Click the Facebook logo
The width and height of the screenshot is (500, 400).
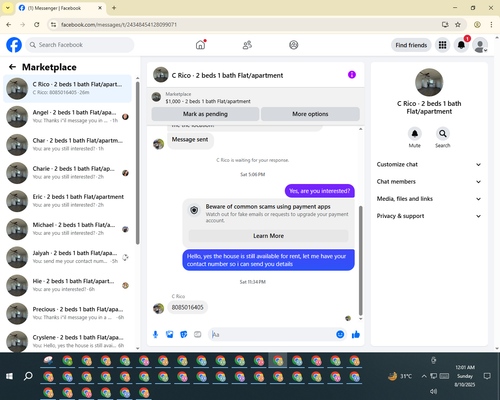(14, 45)
